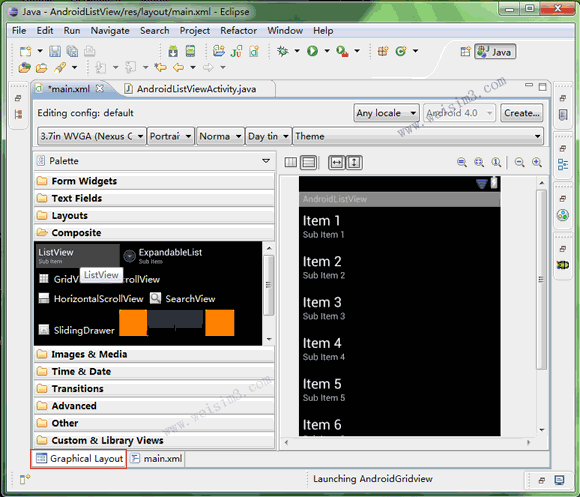Close the main.xml editor tab

click(x=100, y=88)
